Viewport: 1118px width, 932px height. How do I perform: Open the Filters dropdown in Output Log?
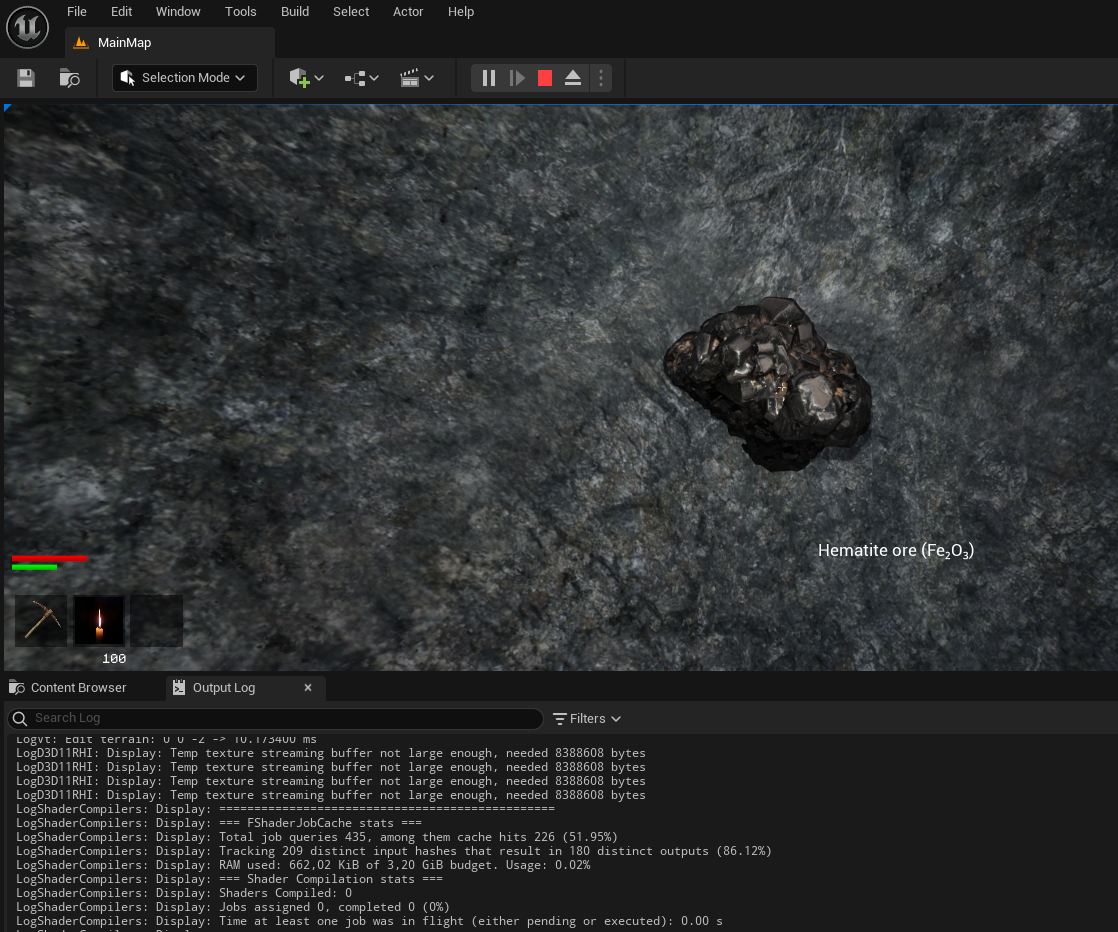[x=587, y=718]
